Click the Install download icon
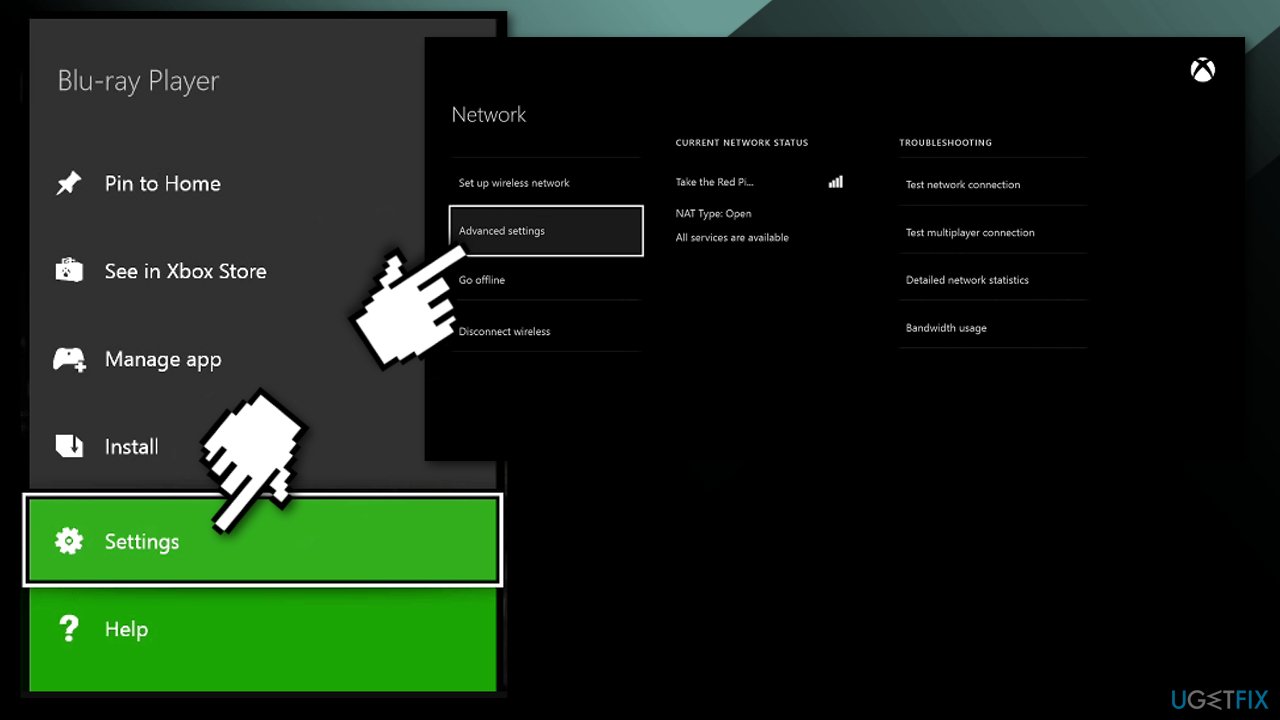Image resolution: width=1280 pixels, height=720 pixels. pyautogui.click(x=68, y=446)
